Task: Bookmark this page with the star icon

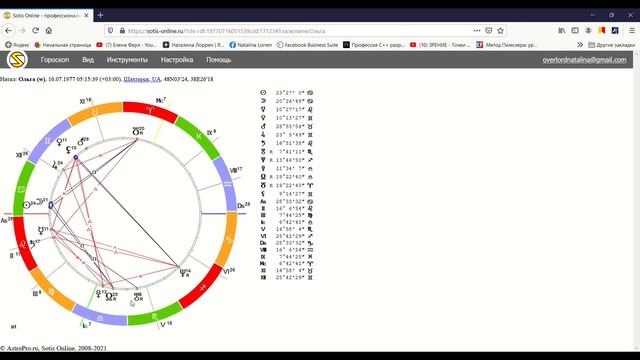Action: tap(500, 31)
